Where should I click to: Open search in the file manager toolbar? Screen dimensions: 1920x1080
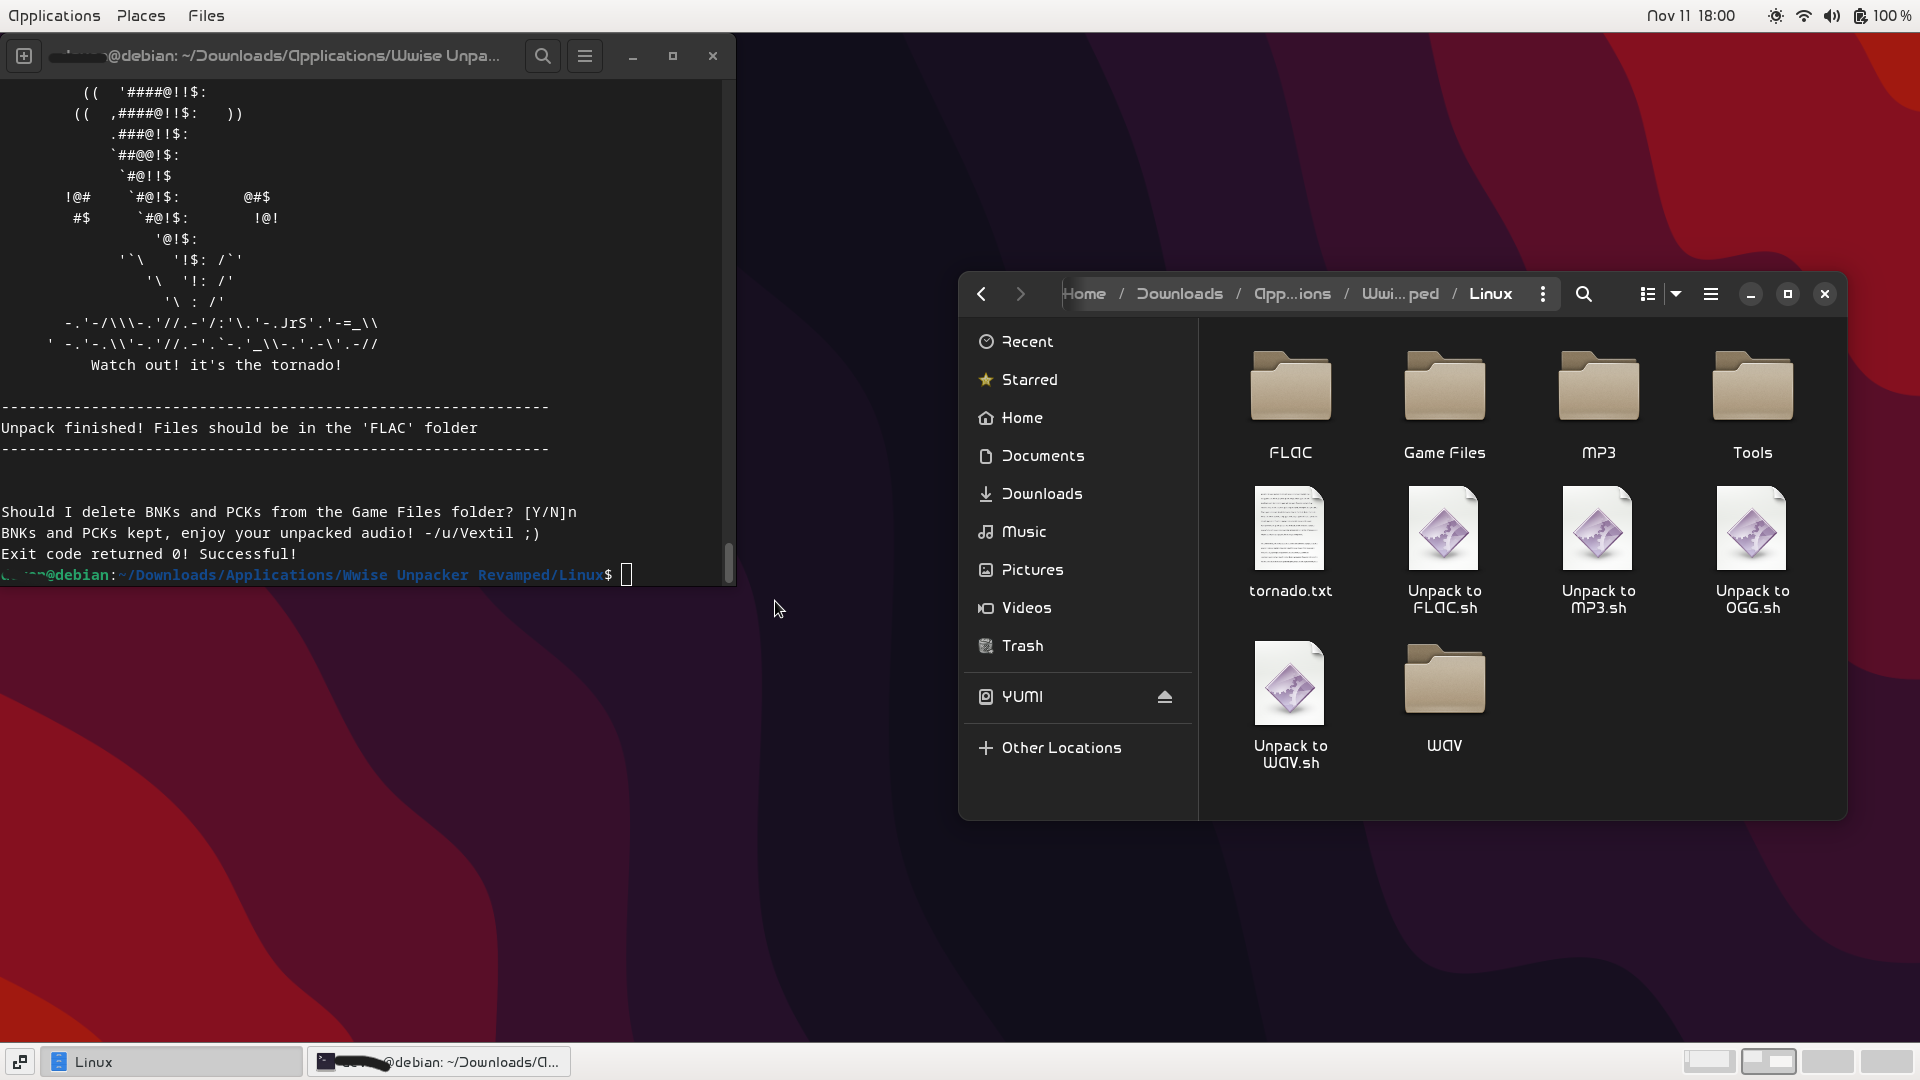[1583, 294]
